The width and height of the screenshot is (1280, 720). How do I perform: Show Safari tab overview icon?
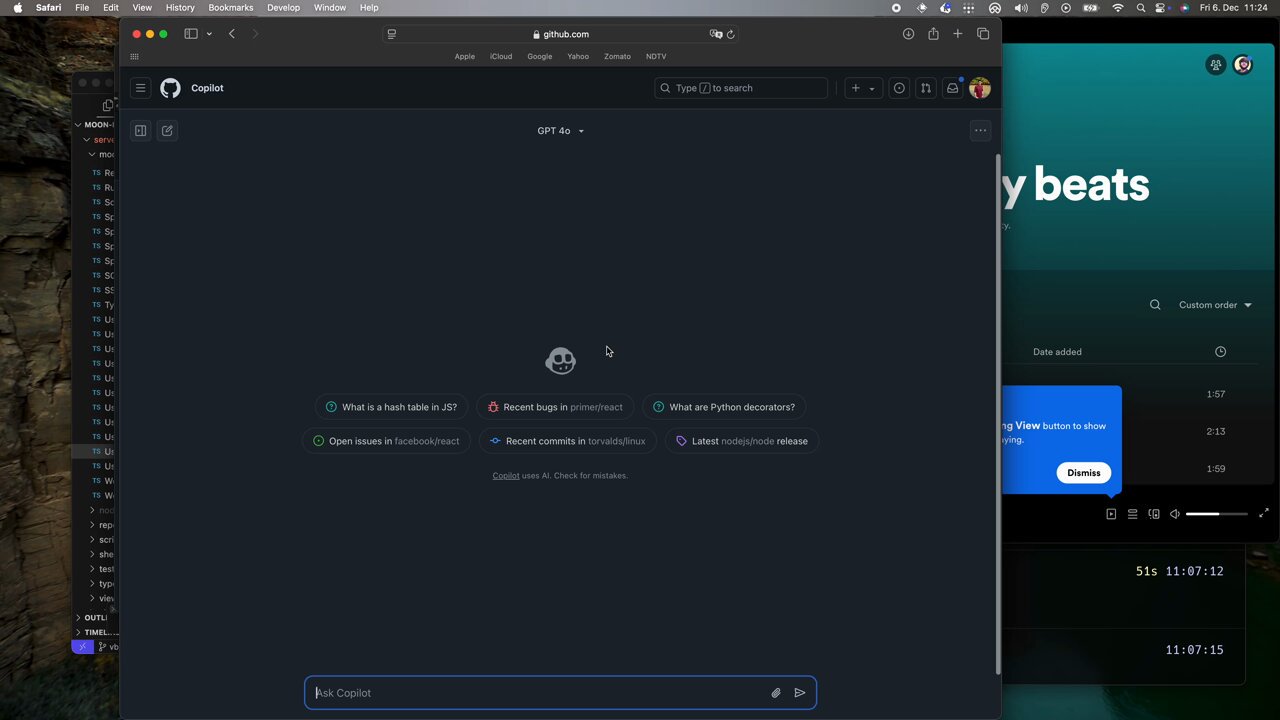(x=983, y=34)
